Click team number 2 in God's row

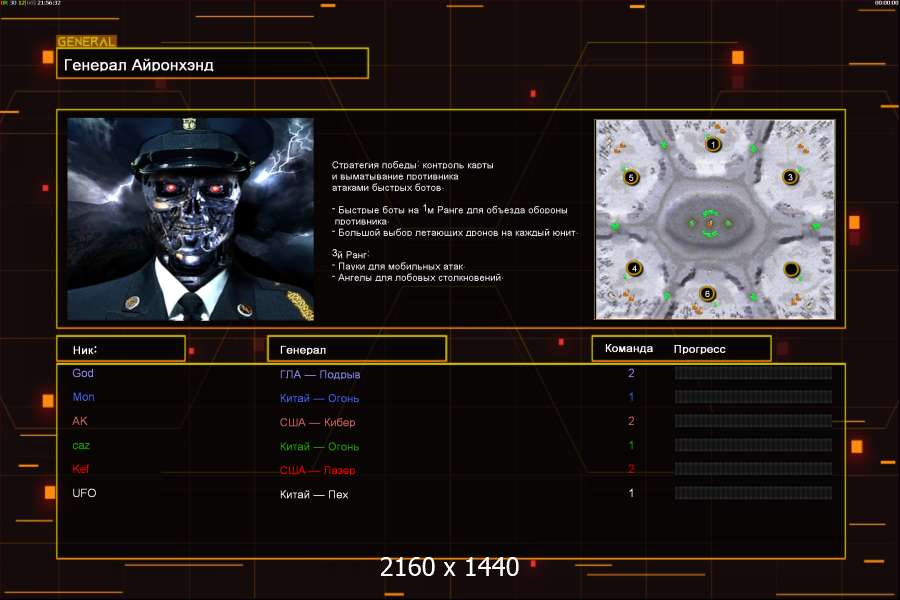[631, 373]
